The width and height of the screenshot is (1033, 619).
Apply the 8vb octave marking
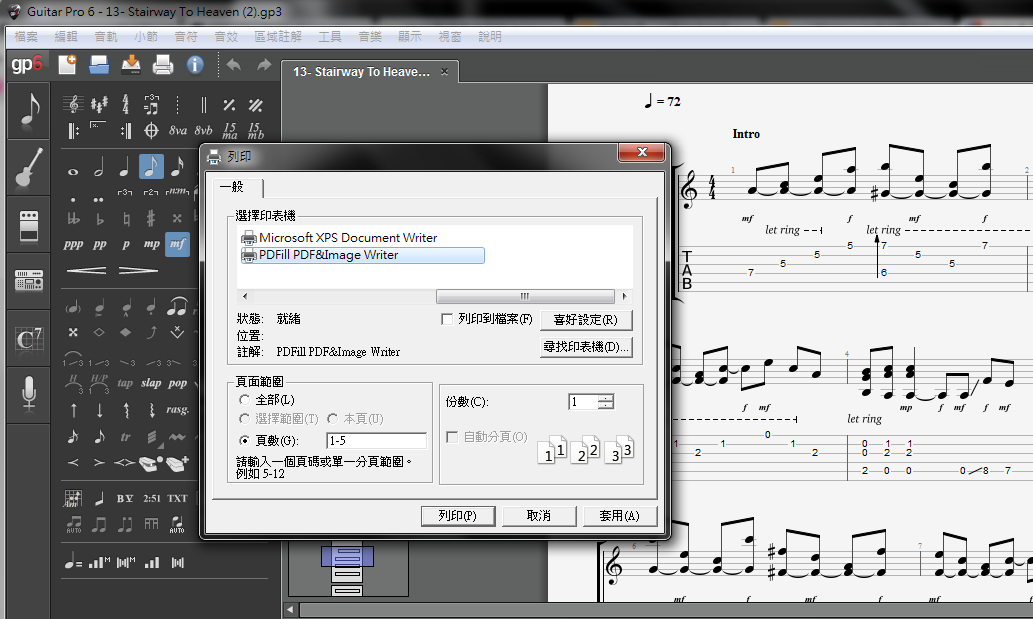click(204, 130)
